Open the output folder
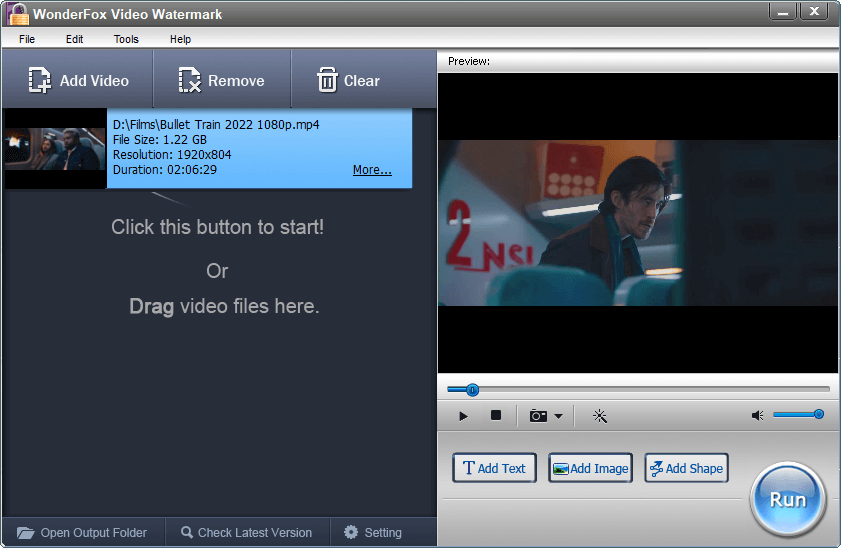Image resolution: width=841 pixels, height=548 pixels. click(82, 532)
